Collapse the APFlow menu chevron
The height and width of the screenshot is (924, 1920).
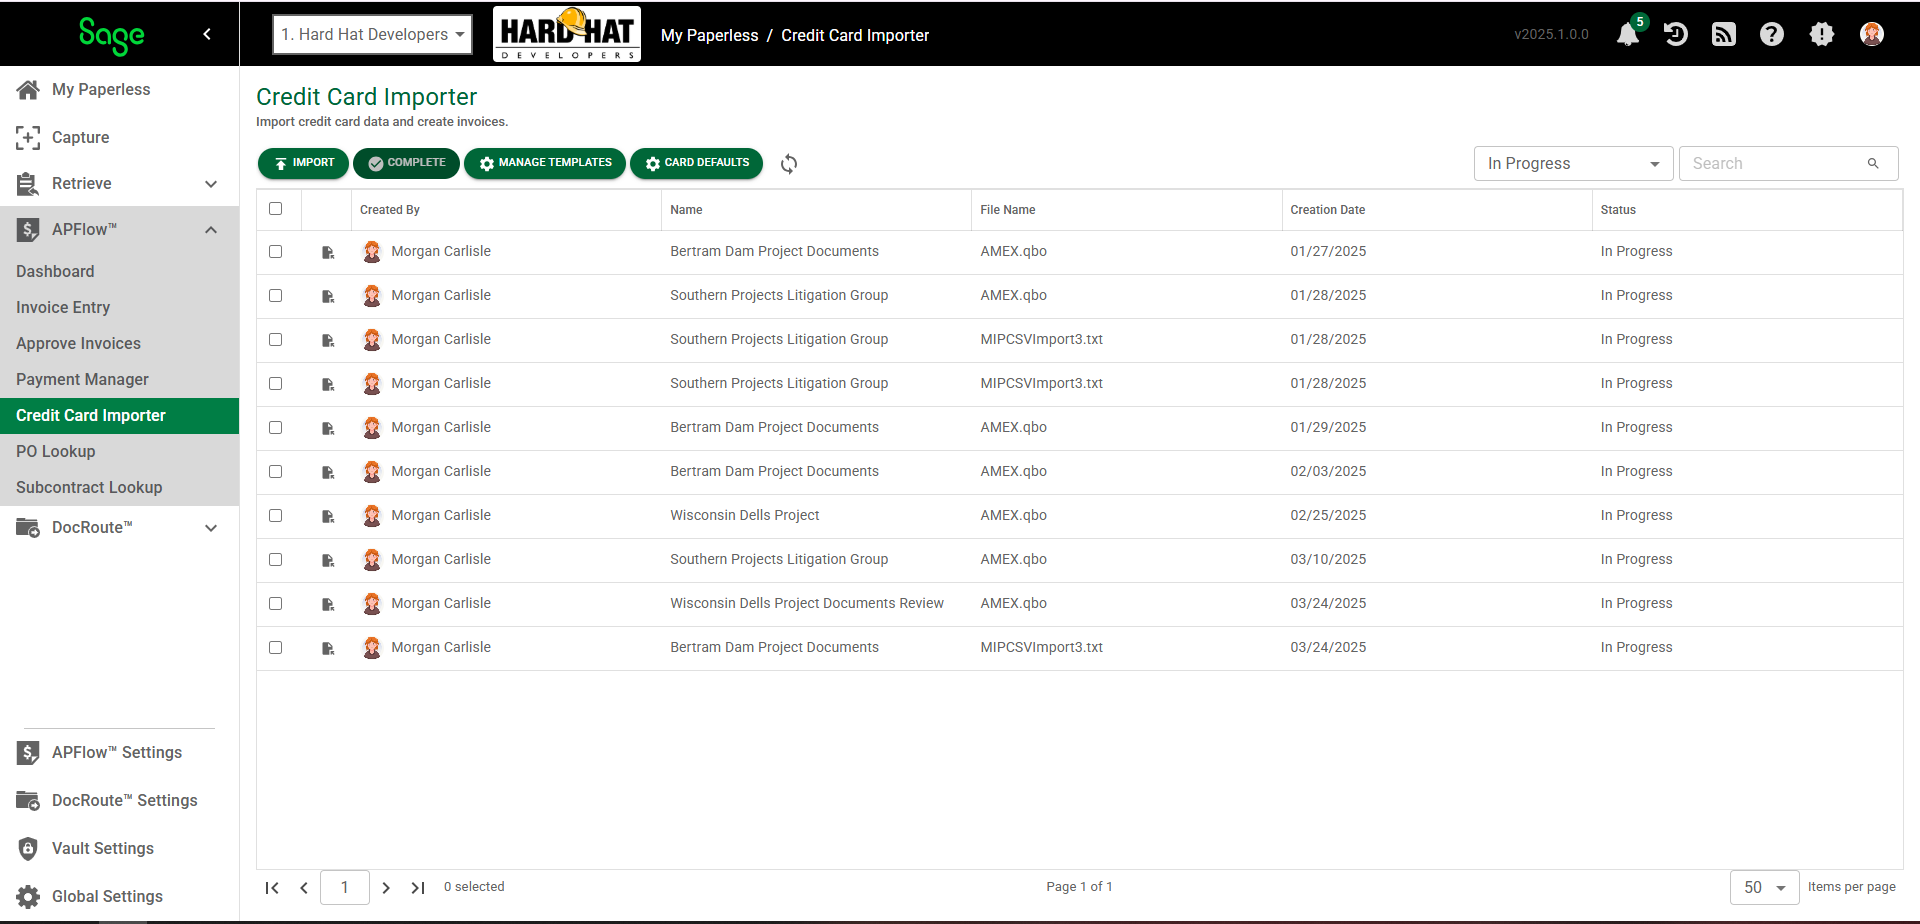(x=211, y=230)
